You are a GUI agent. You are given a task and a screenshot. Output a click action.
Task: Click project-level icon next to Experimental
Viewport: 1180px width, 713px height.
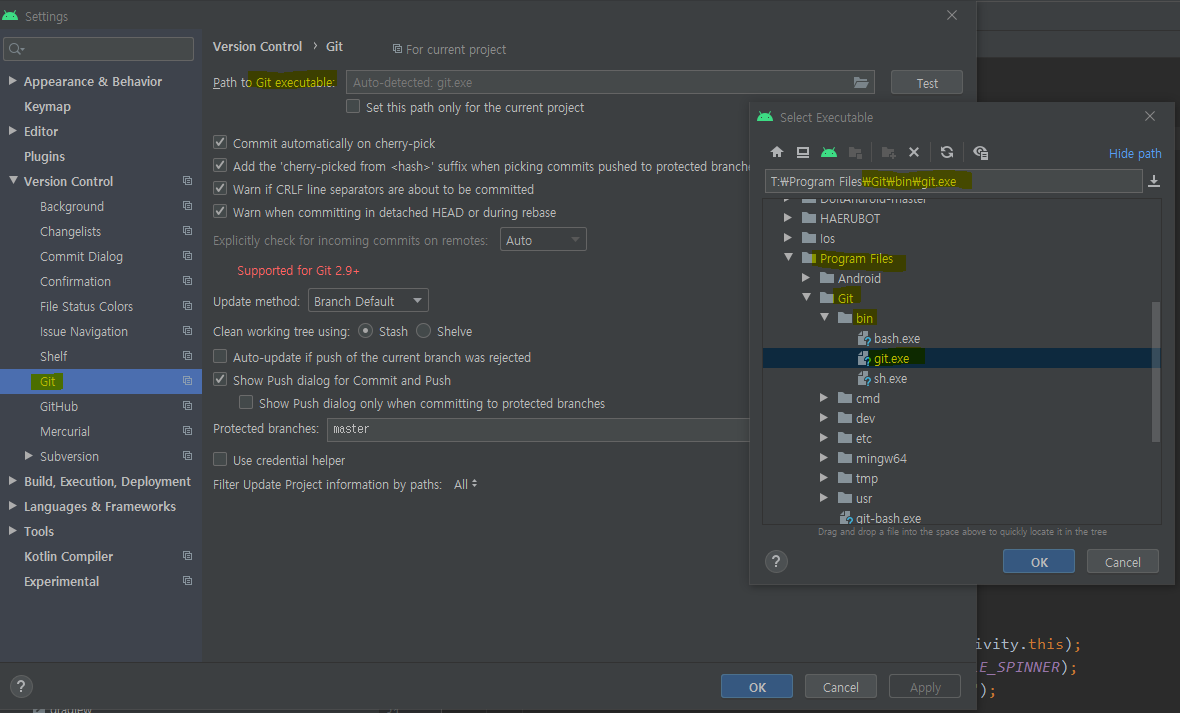pos(187,580)
